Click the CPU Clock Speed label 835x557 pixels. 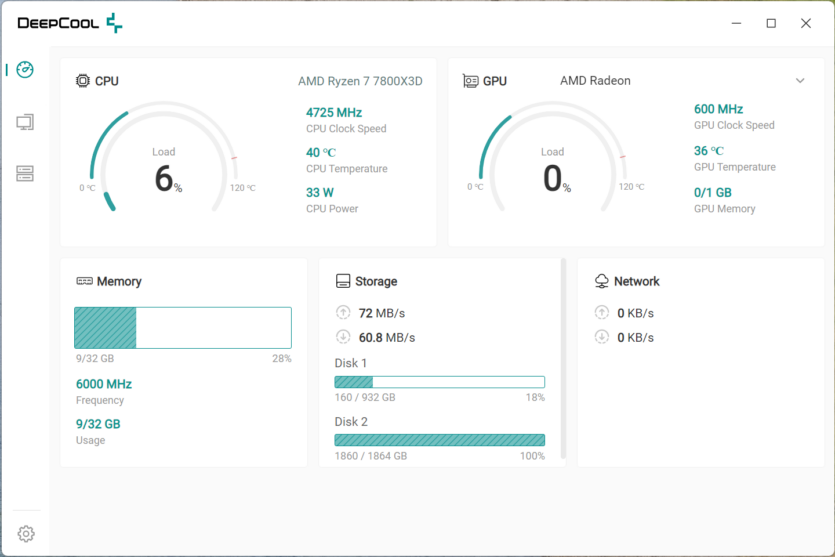[x=346, y=128]
